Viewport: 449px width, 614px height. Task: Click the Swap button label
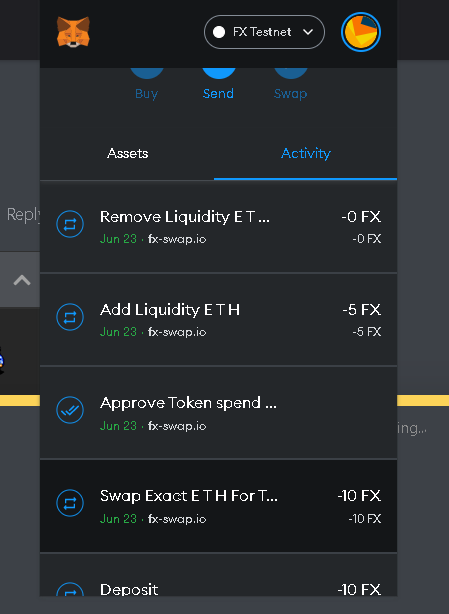pyautogui.click(x=290, y=94)
